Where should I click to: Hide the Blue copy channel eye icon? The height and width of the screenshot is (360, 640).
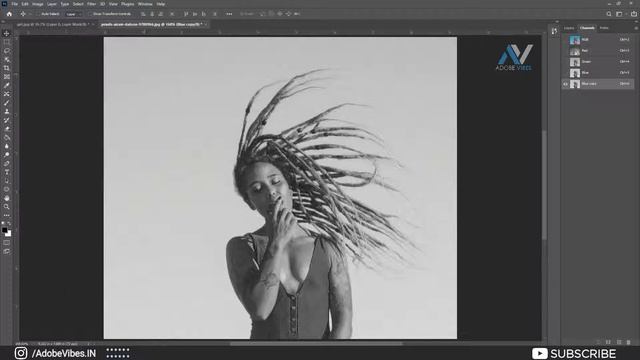(565, 84)
